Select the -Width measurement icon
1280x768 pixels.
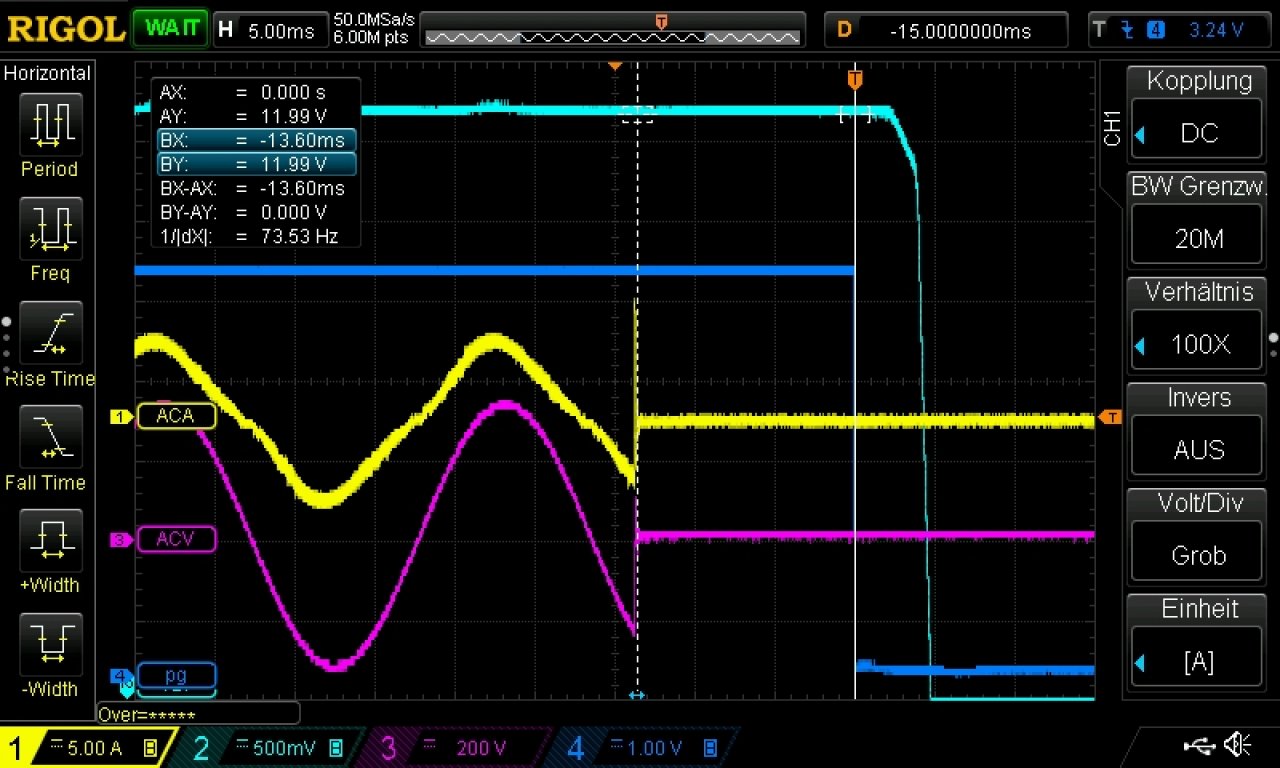click(x=50, y=645)
